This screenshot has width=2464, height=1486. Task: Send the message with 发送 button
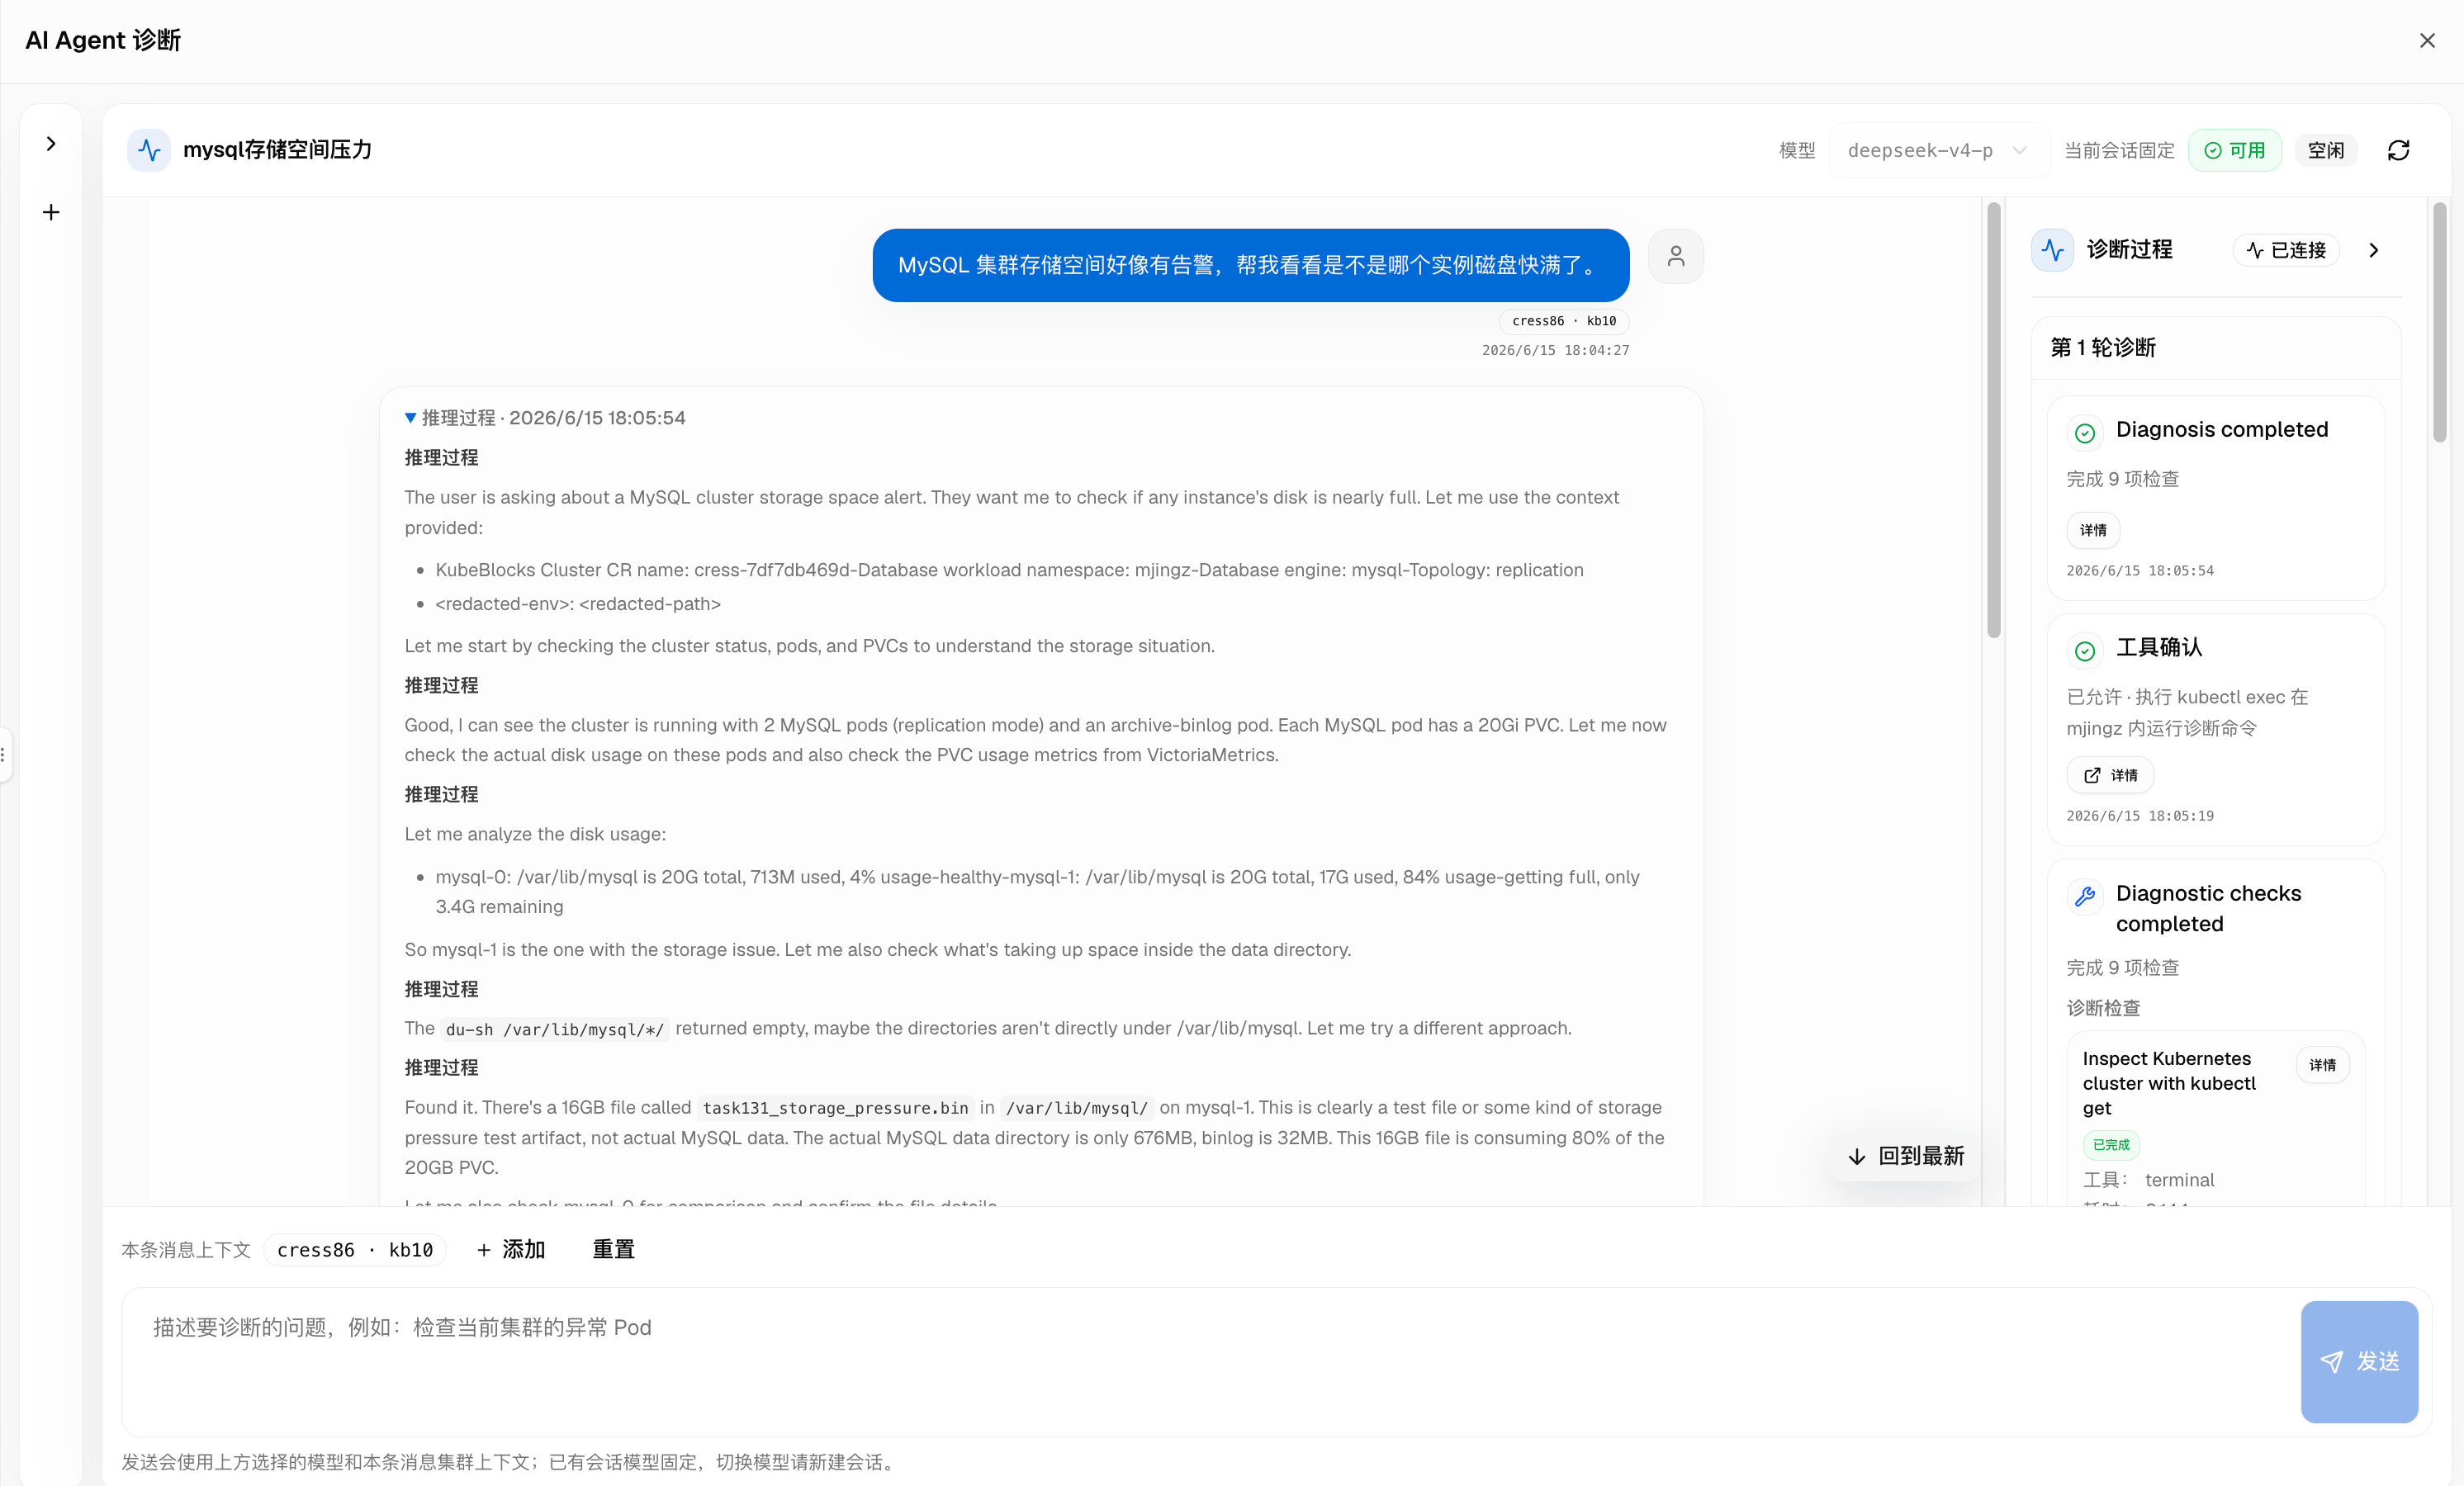(2359, 1361)
